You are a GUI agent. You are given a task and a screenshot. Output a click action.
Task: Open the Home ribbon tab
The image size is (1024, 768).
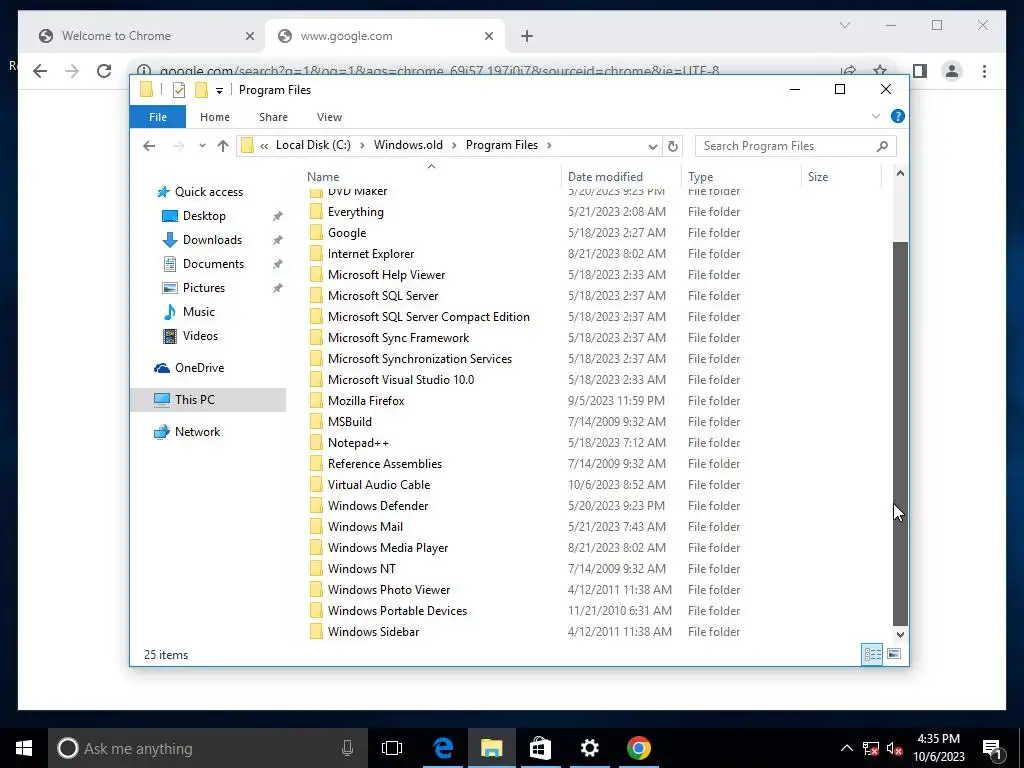215,117
